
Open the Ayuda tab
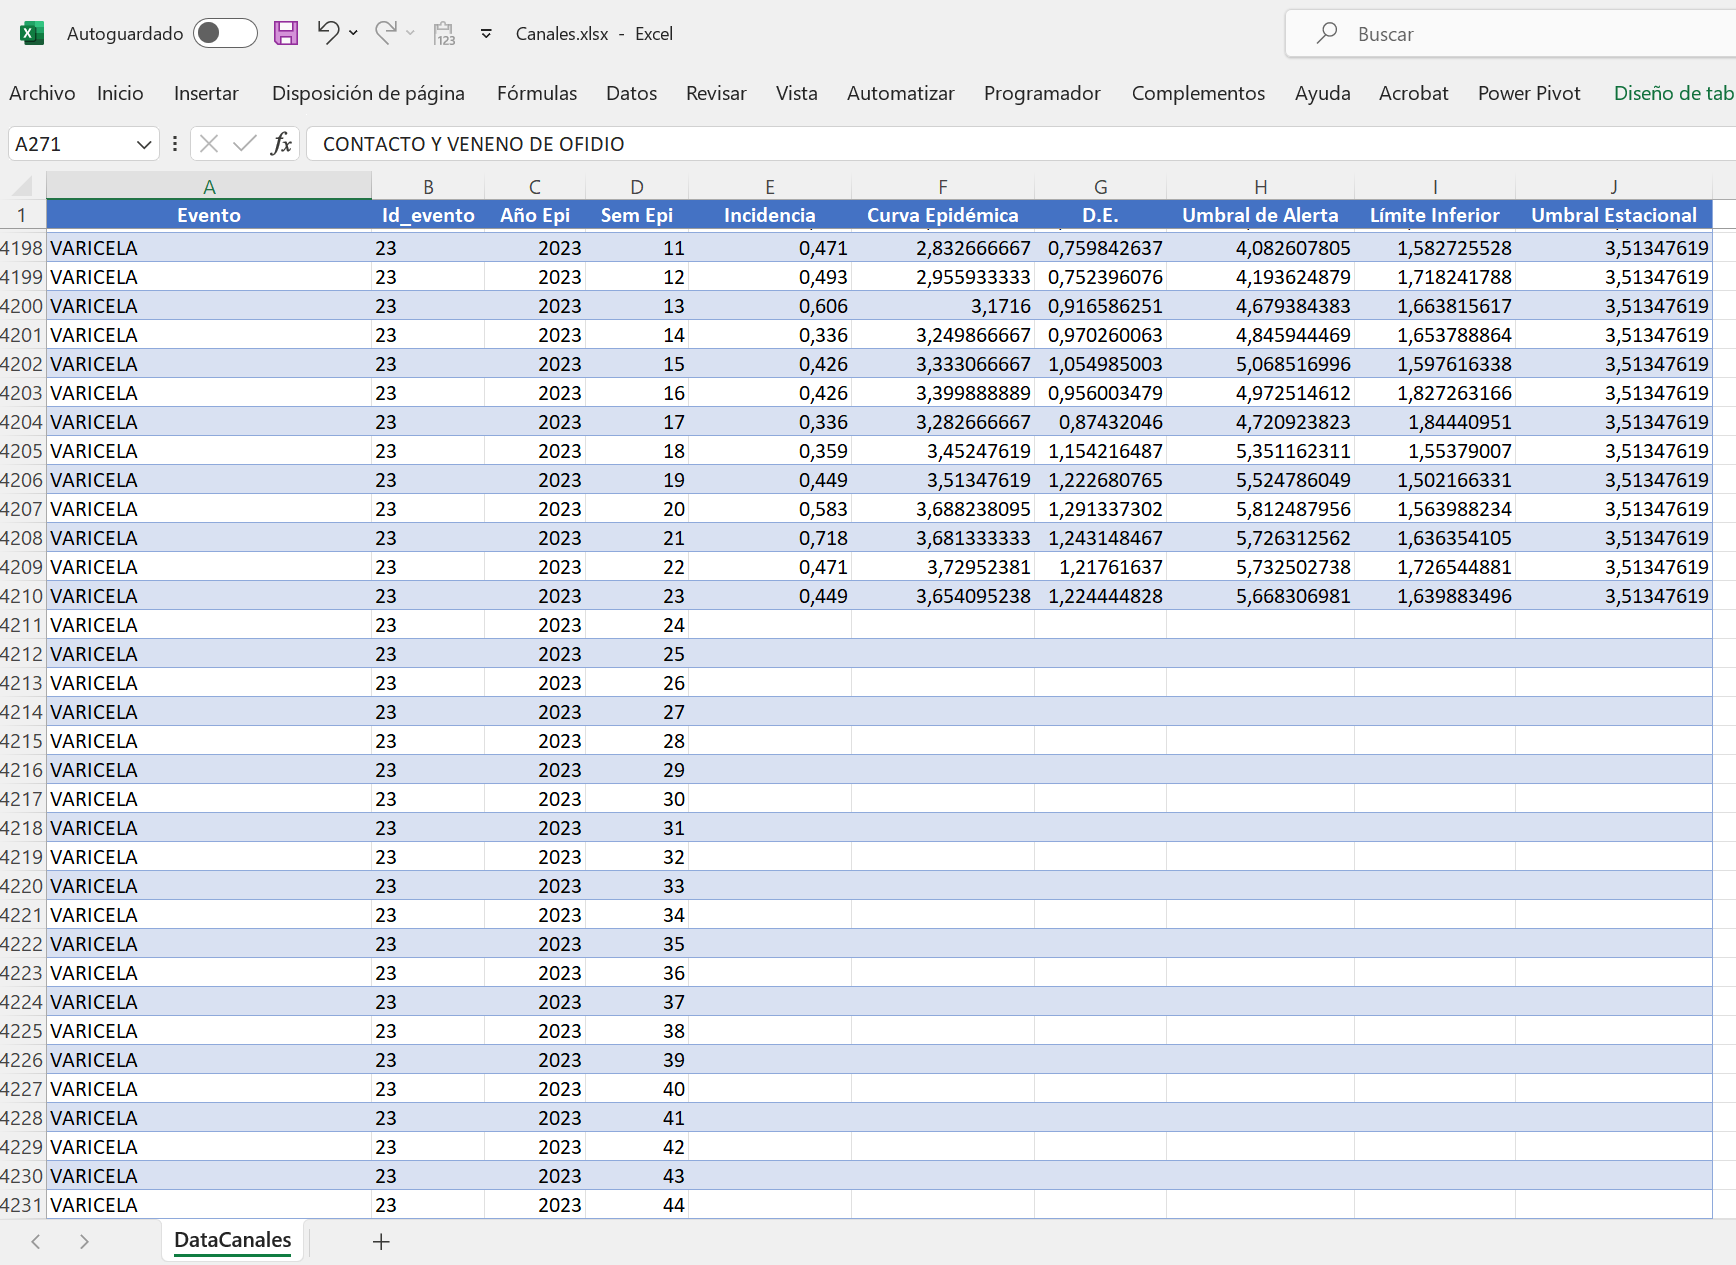click(x=1322, y=93)
